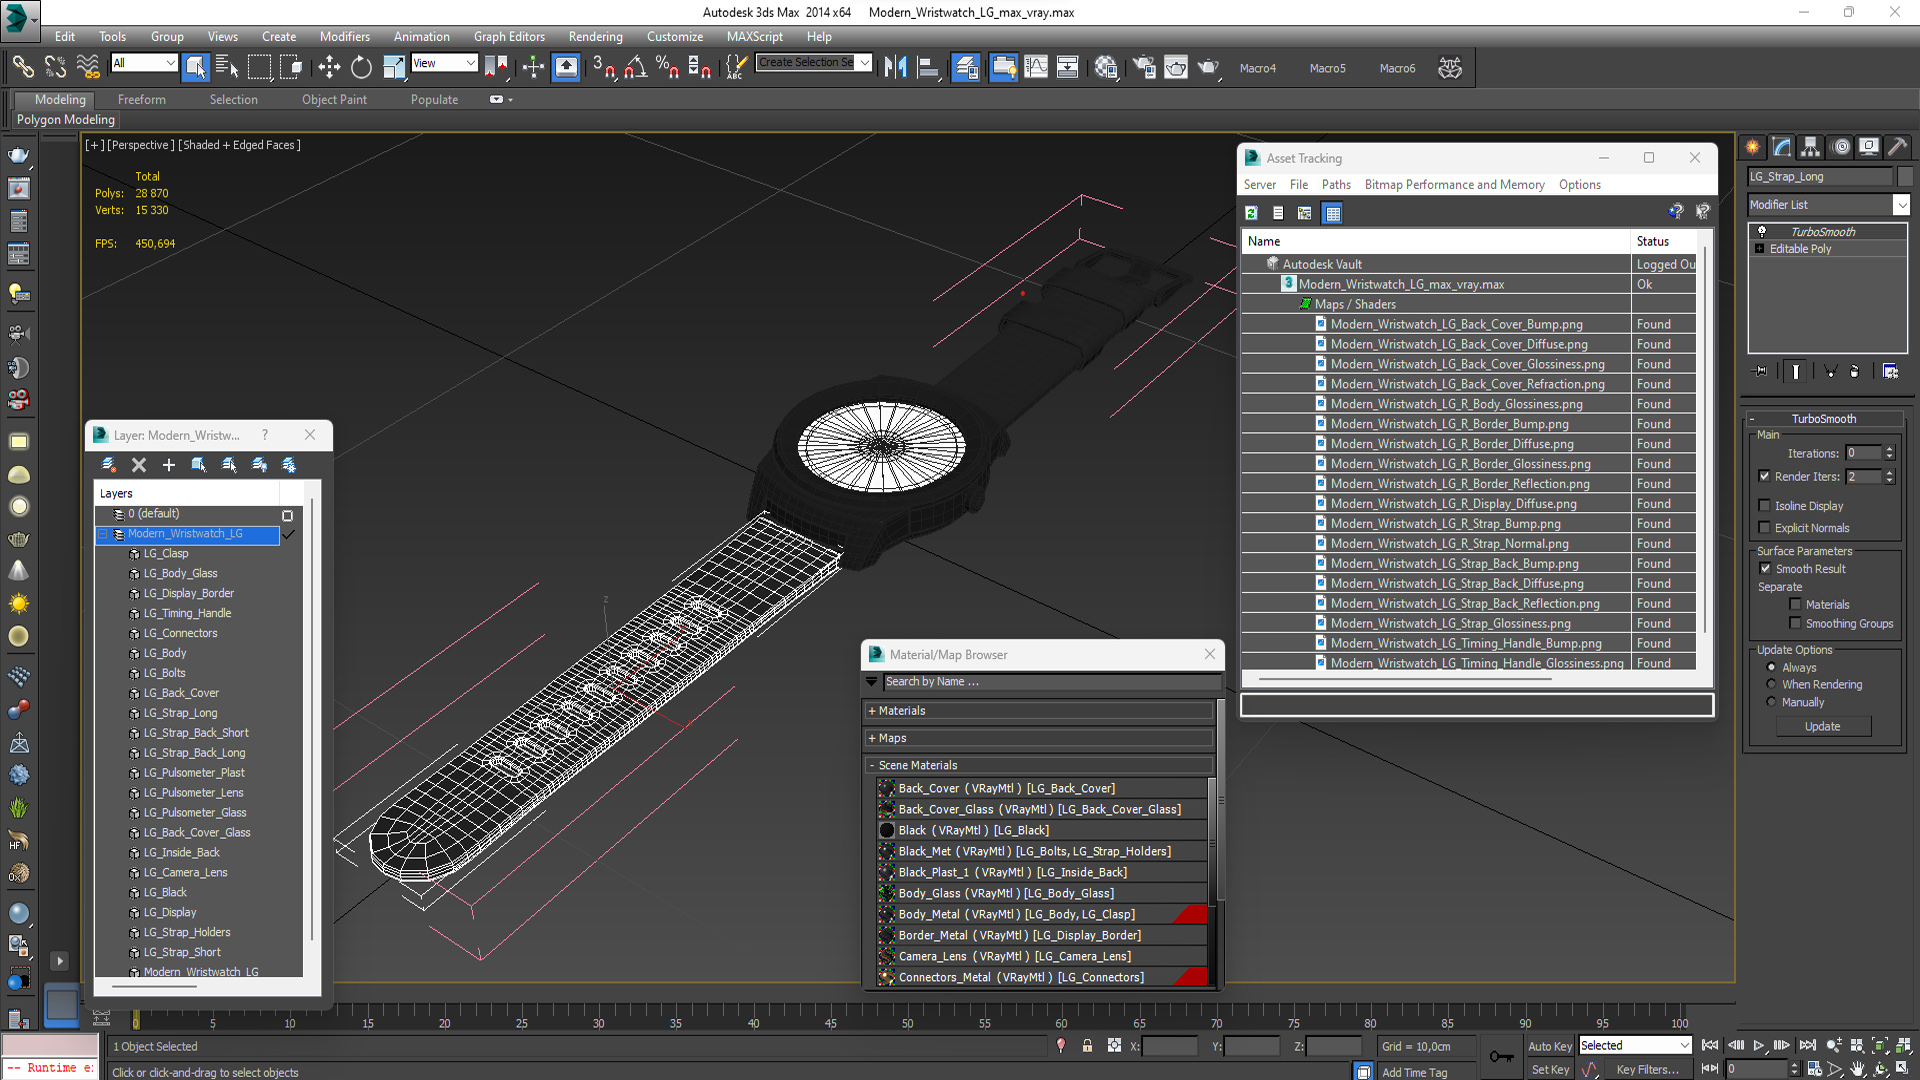The width and height of the screenshot is (1920, 1080).
Task: Open the key mode Selected dropdown
Action: click(1635, 1045)
